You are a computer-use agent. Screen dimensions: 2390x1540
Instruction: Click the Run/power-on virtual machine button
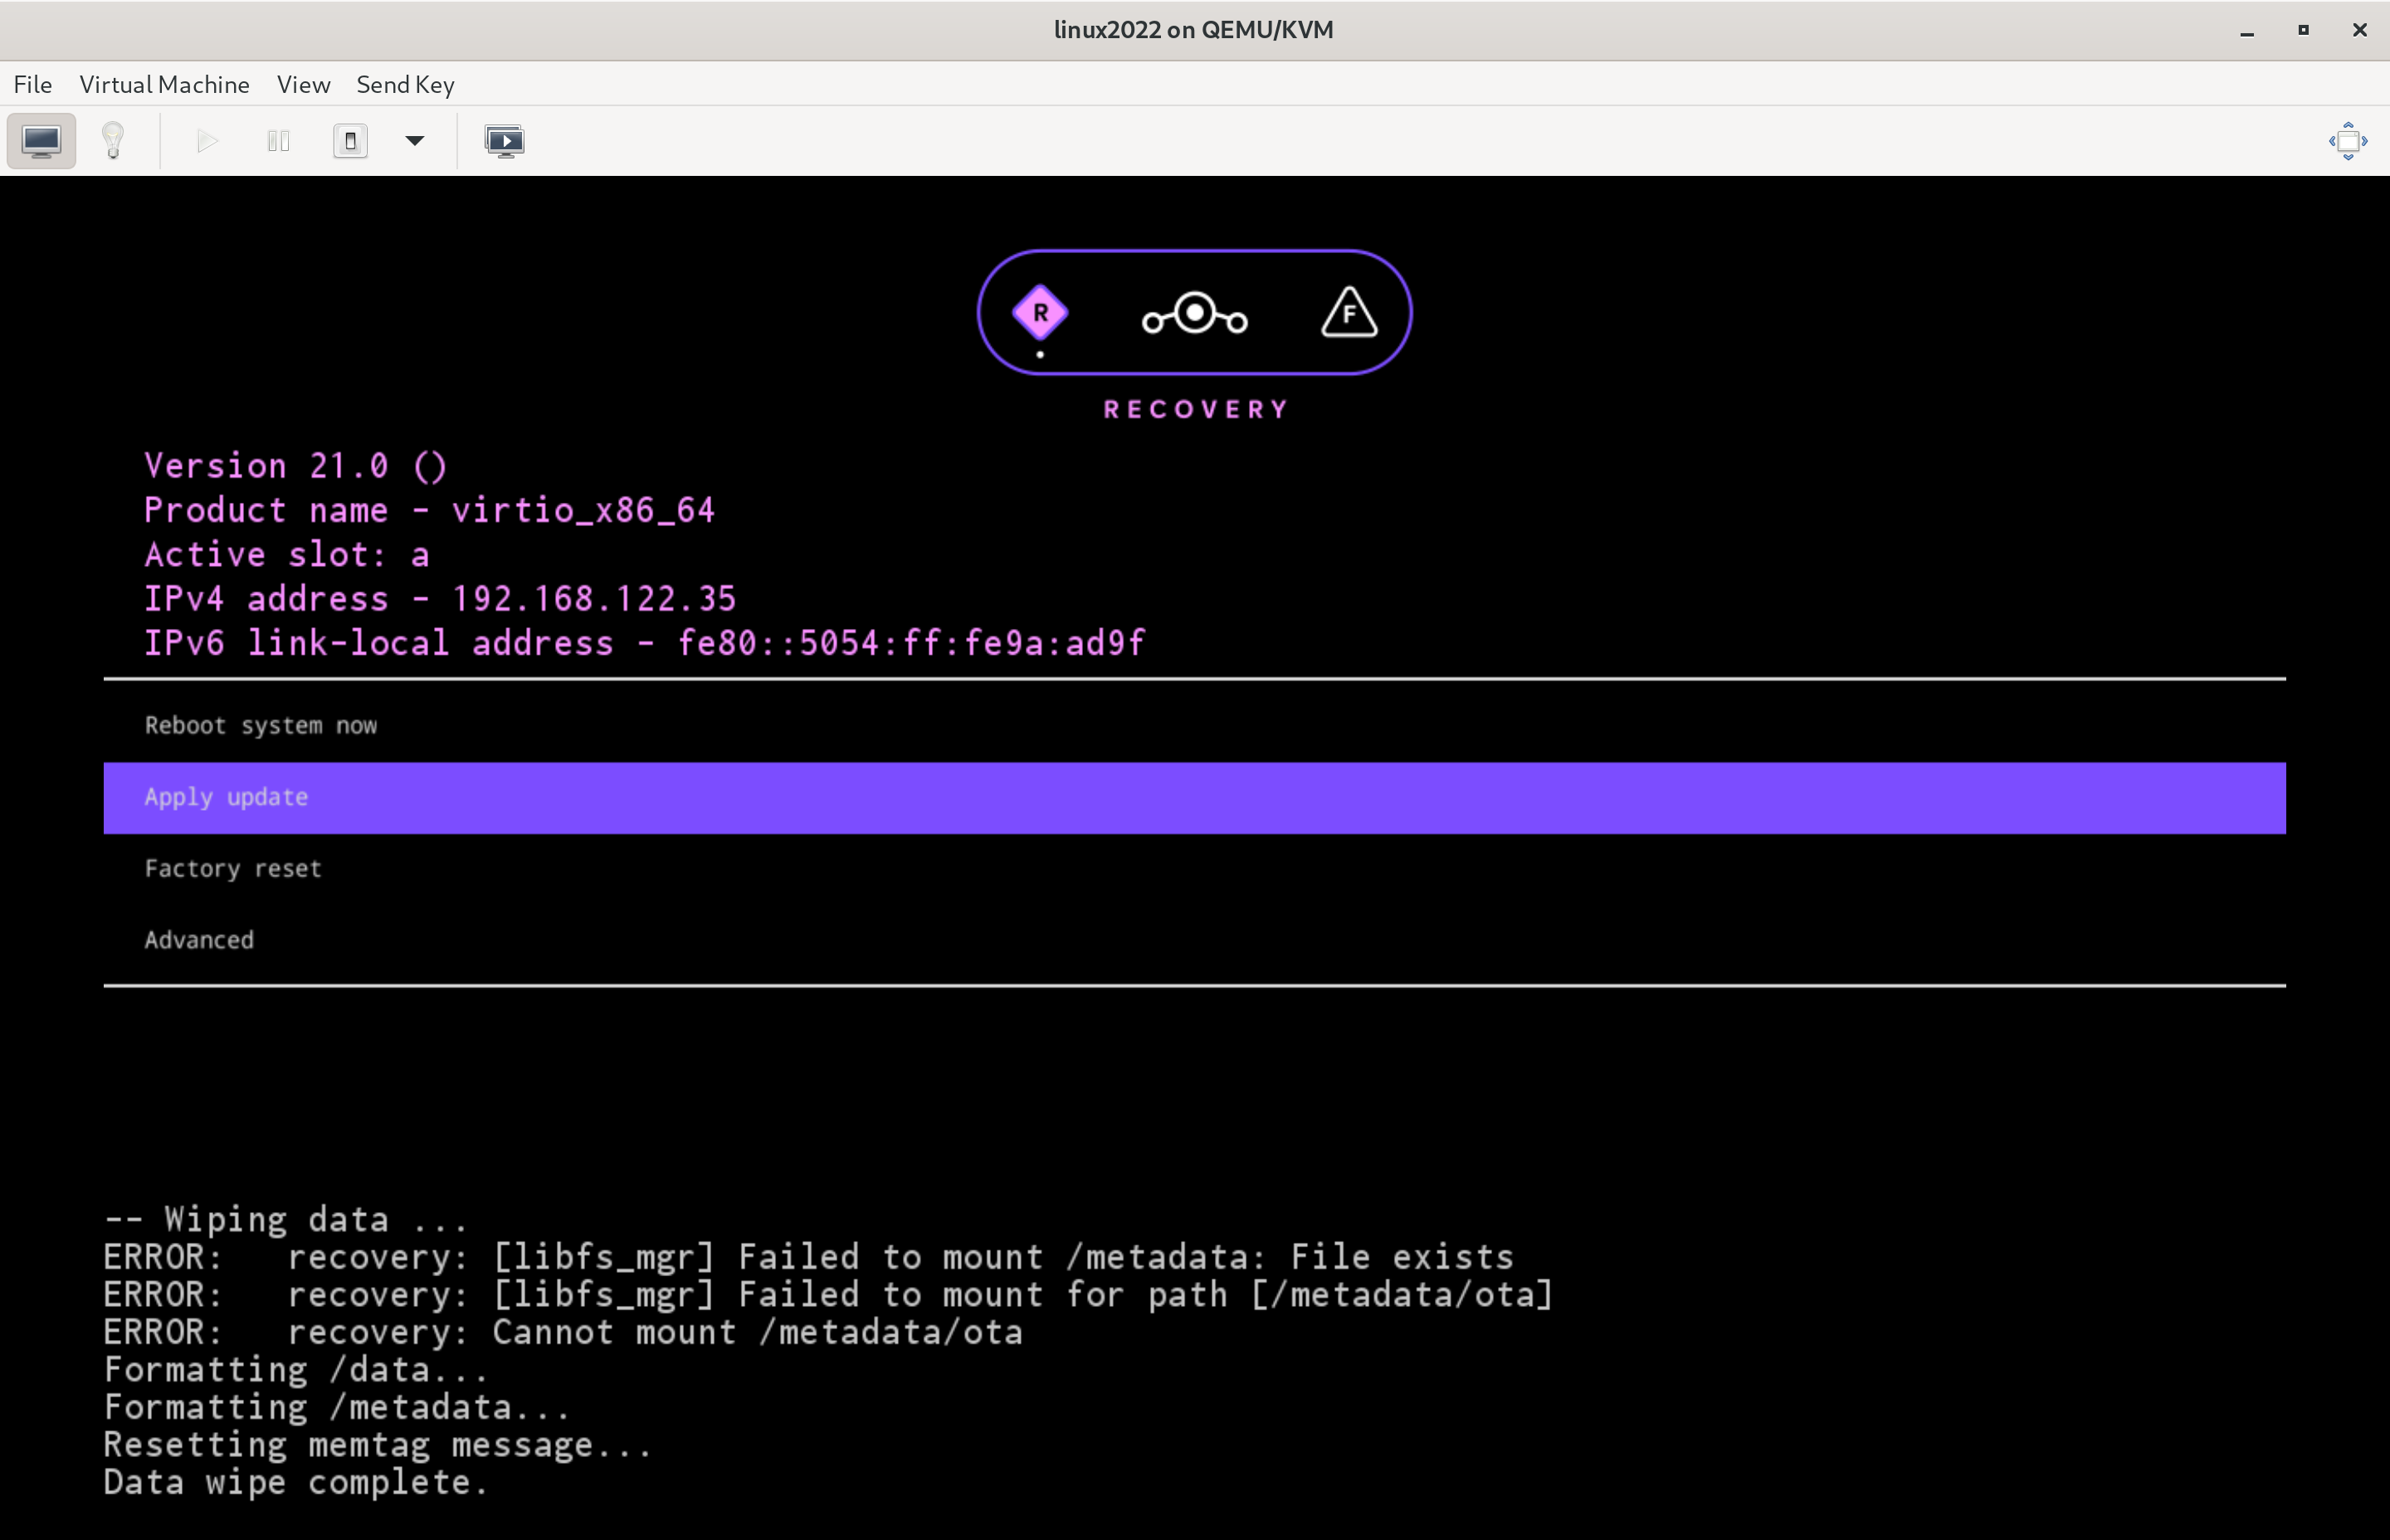tap(207, 141)
